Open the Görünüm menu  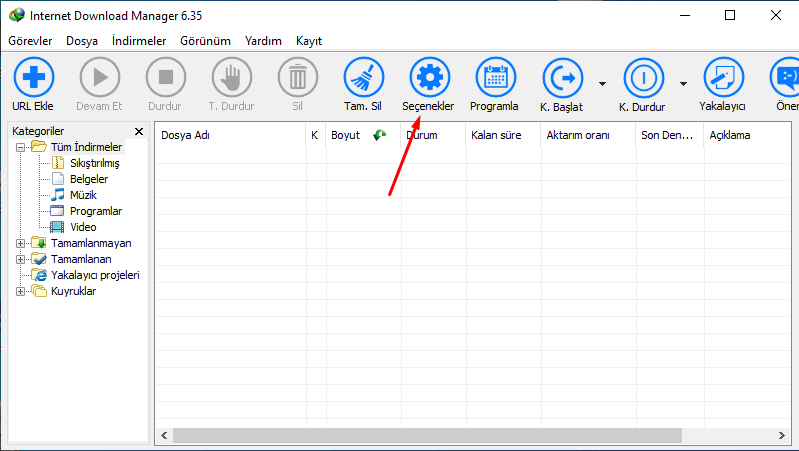pos(205,41)
